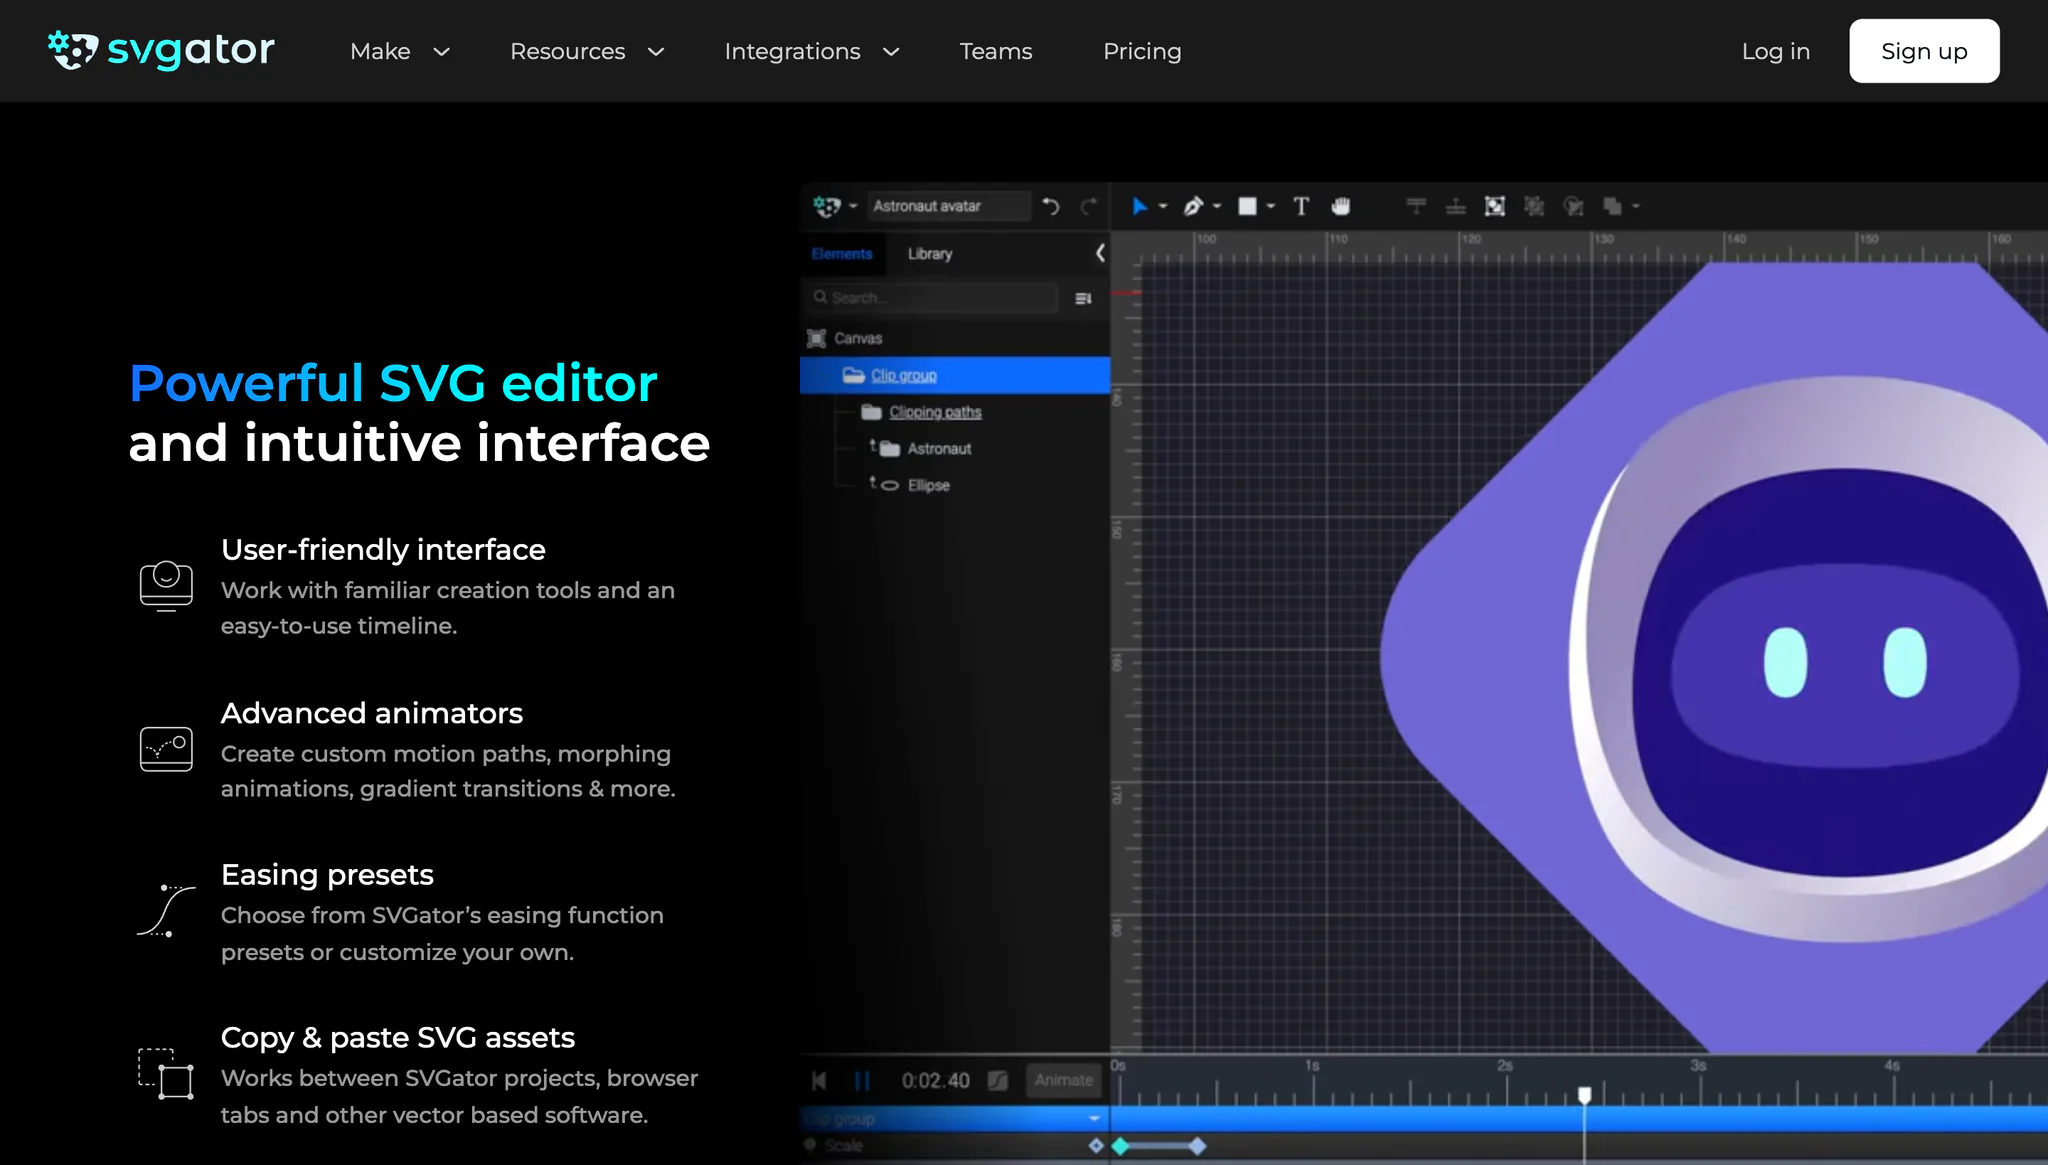Open the Teams page
The width and height of the screenshot is (2048, 1165).
(996, 51)
